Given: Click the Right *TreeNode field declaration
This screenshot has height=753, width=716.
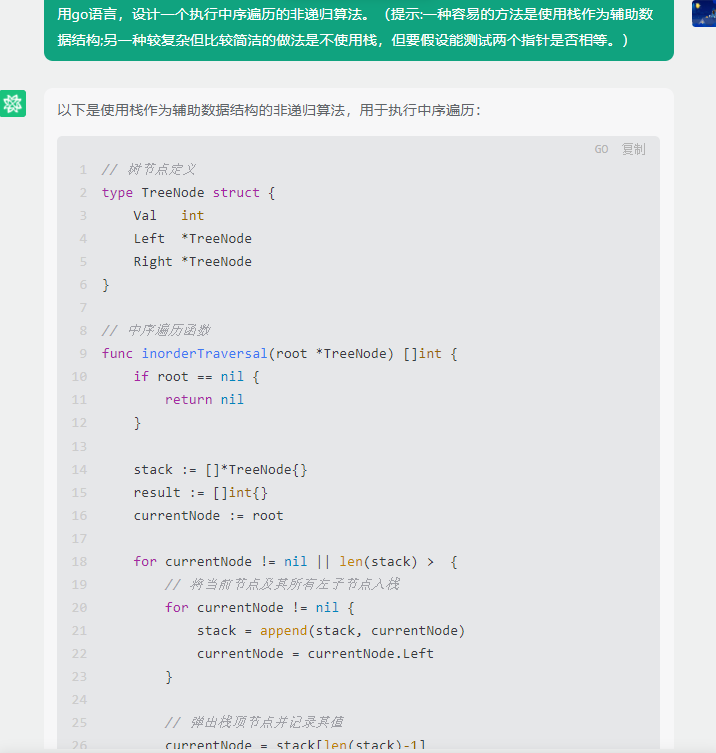Looking at the screenshot, I should 193,262.
